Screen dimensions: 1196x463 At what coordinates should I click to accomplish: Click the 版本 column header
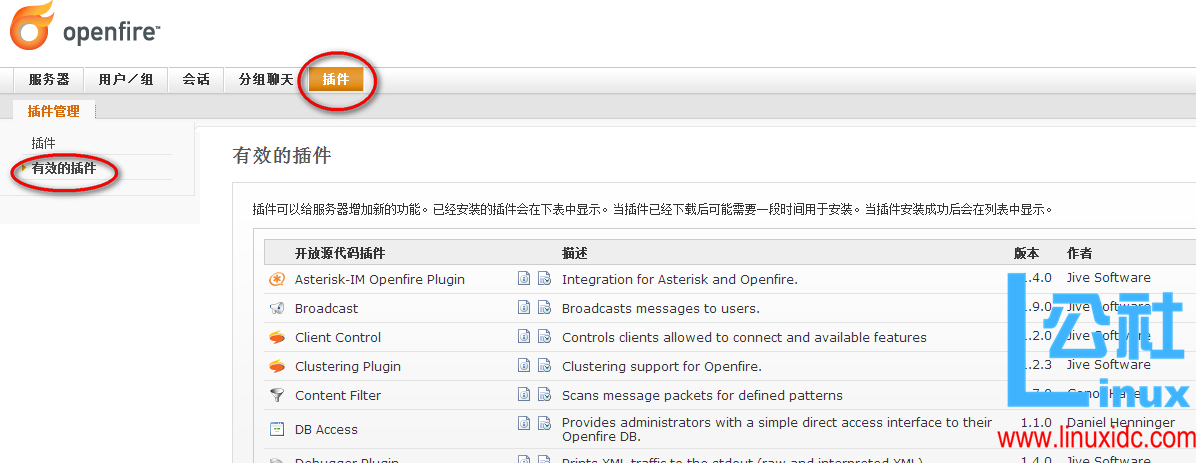tap(1026, 253)
